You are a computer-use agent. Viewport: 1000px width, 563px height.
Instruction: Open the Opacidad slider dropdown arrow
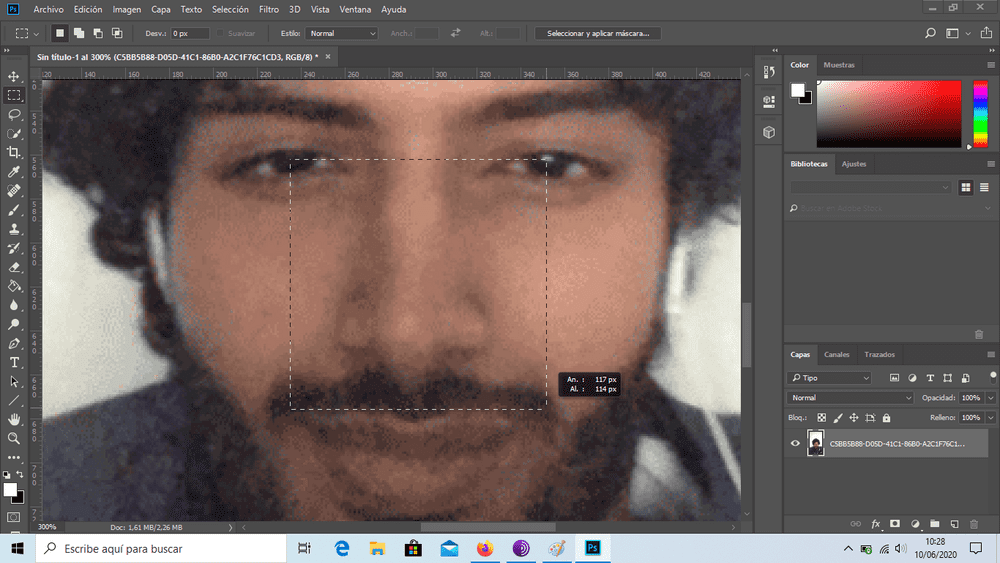pyautogui.click(x=990, y=398)
